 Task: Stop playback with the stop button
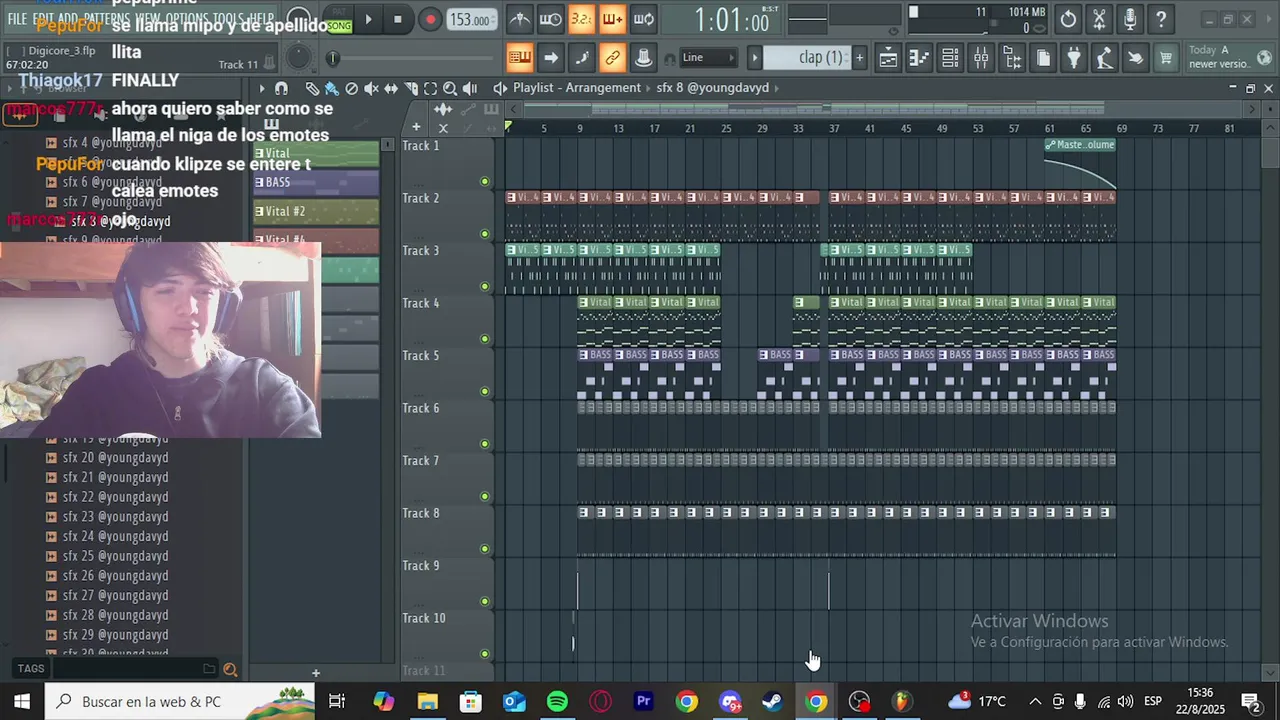398,19
